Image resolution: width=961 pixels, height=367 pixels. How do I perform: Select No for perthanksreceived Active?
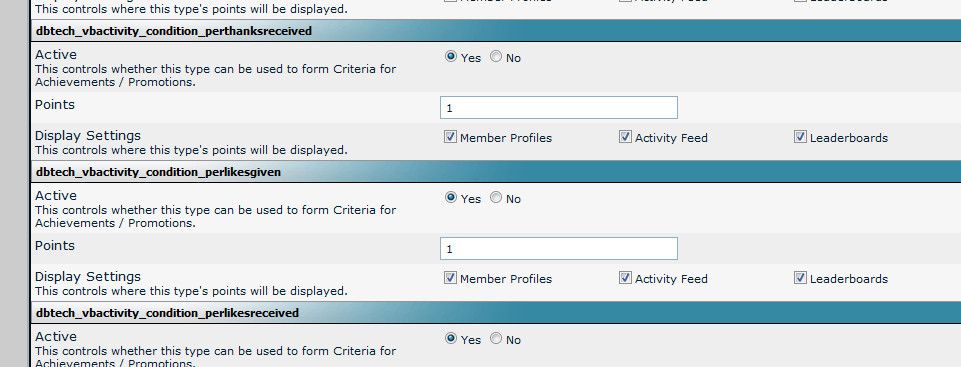[496, 57]
